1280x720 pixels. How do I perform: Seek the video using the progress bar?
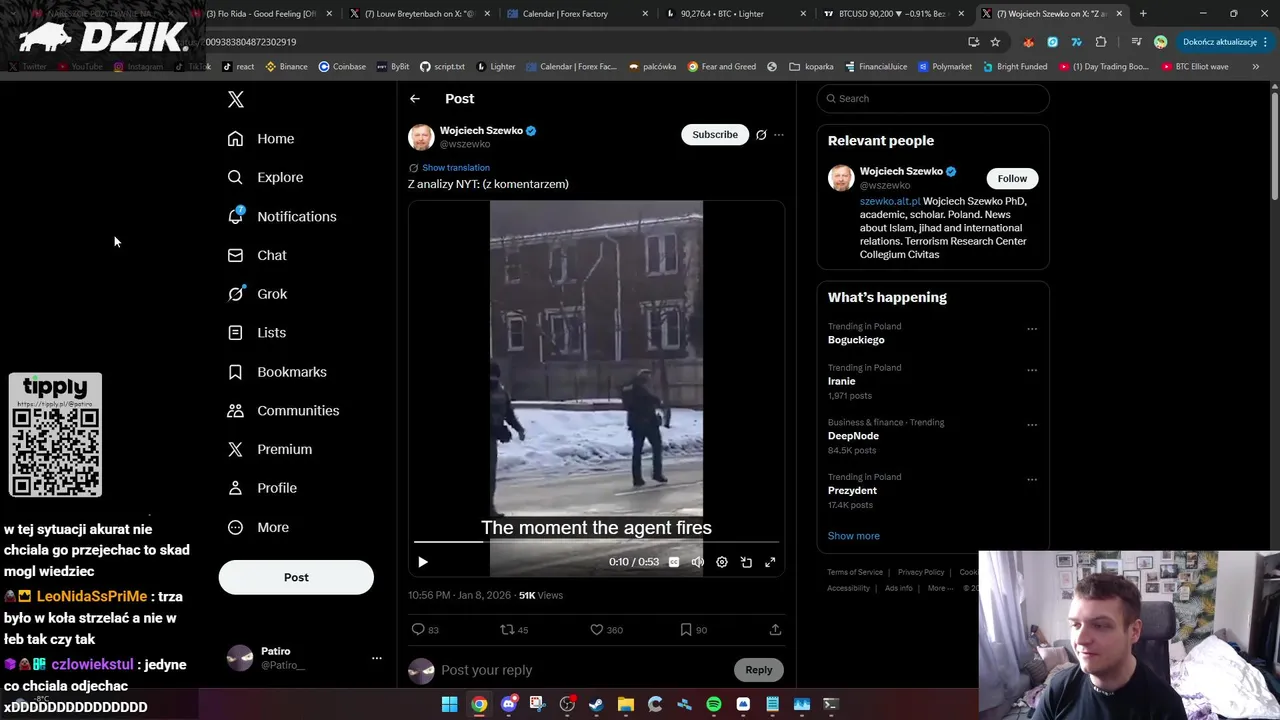(x=596, y=543)
